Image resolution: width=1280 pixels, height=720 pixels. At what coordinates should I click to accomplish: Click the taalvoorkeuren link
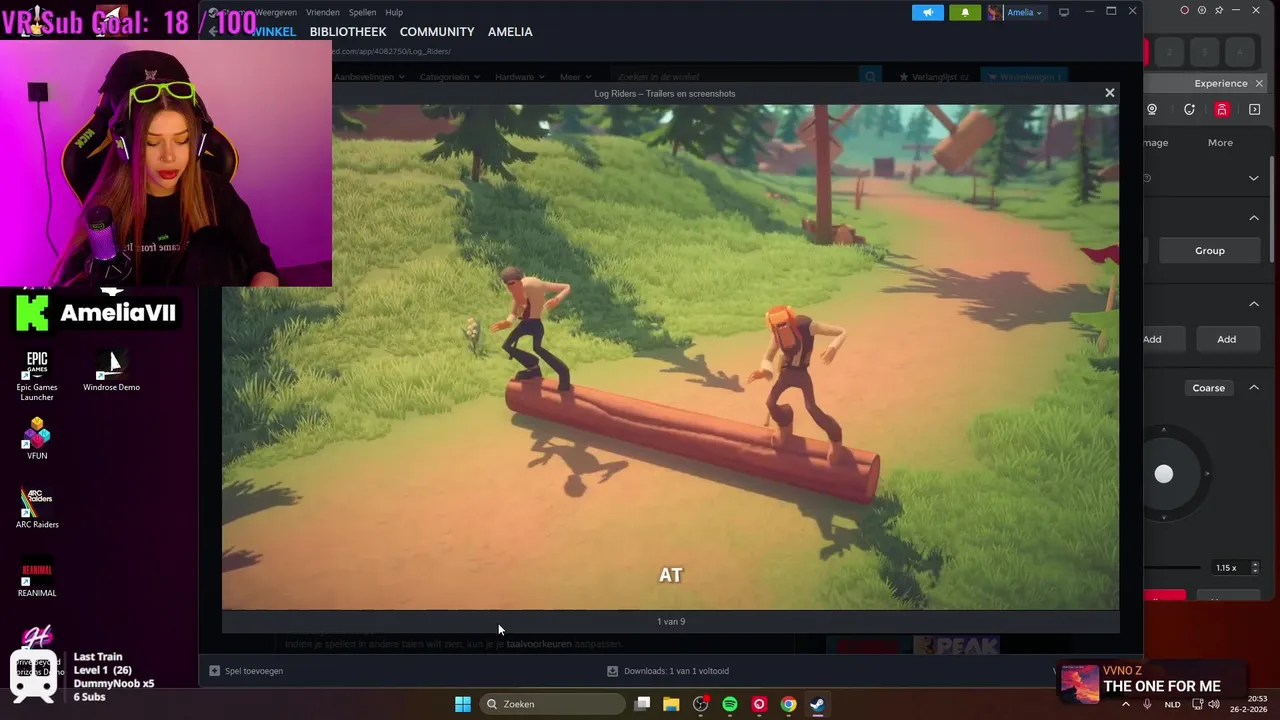click(x=539, y=645)
